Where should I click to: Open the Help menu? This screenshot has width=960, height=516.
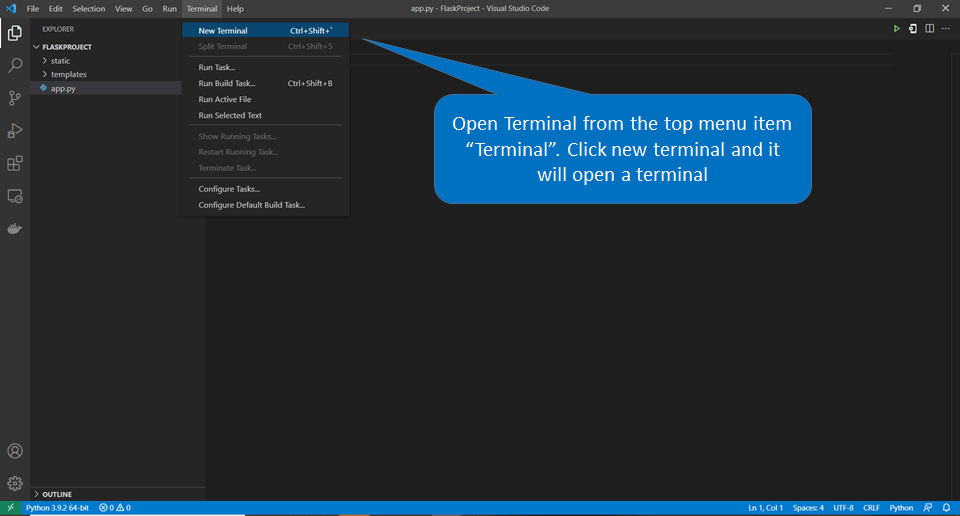(235, 9)
